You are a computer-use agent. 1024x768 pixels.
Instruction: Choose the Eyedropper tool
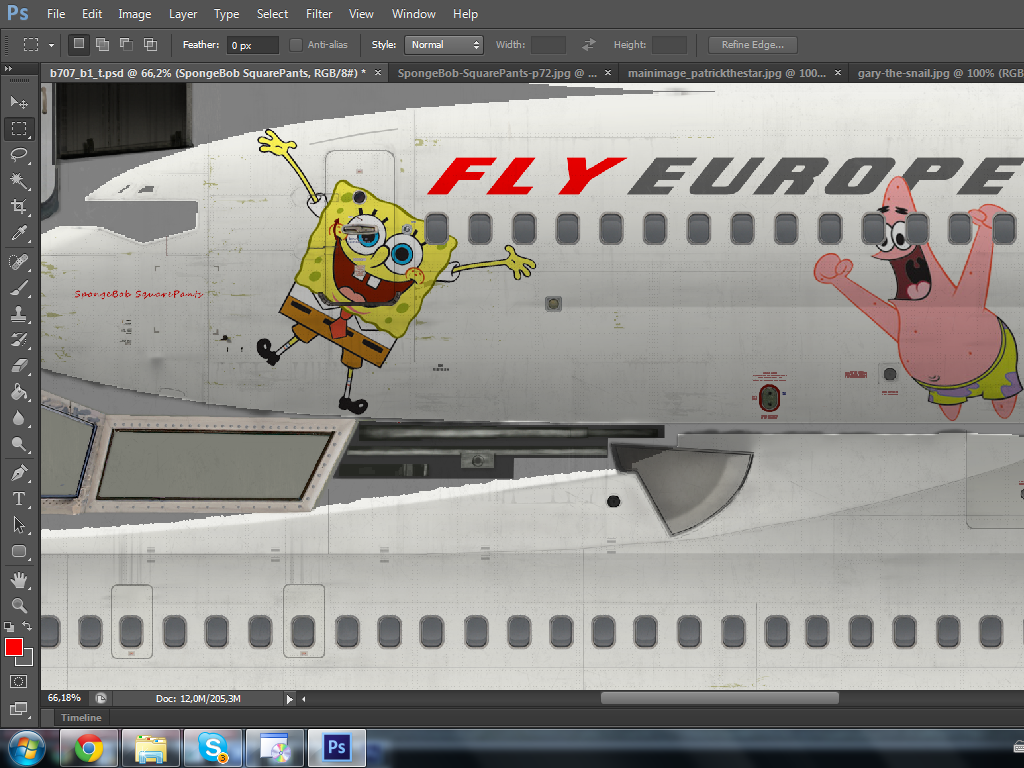pyautogui.click(x=18, y=233)
